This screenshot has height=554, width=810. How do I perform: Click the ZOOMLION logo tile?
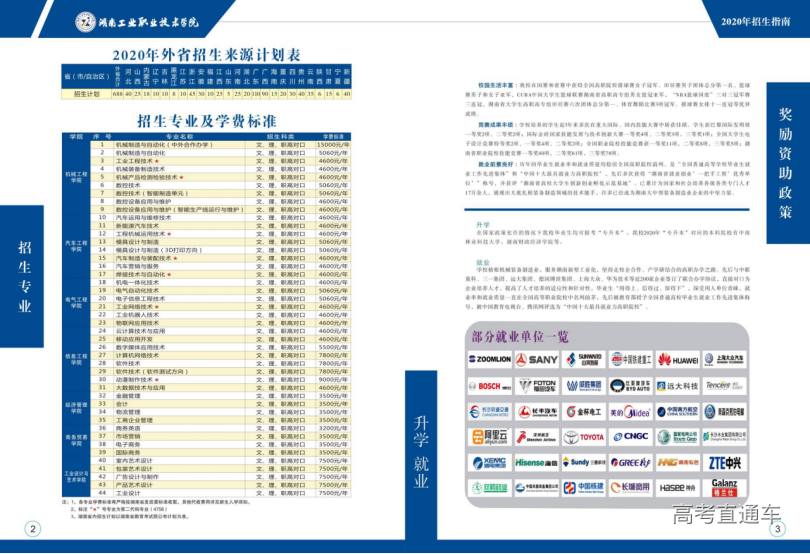click(x=489, y=359)
